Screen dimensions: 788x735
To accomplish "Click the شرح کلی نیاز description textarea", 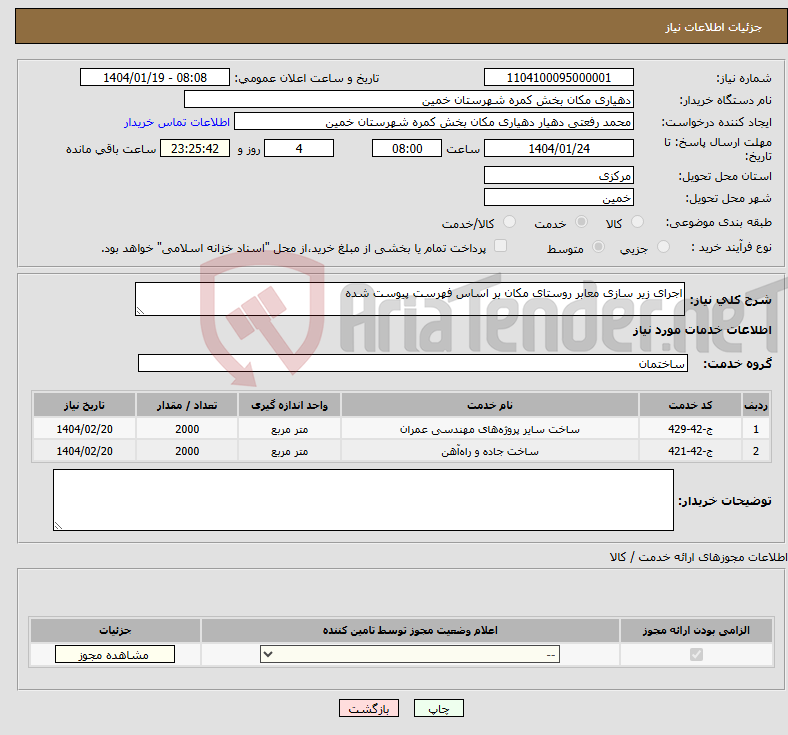I will 410,299.
